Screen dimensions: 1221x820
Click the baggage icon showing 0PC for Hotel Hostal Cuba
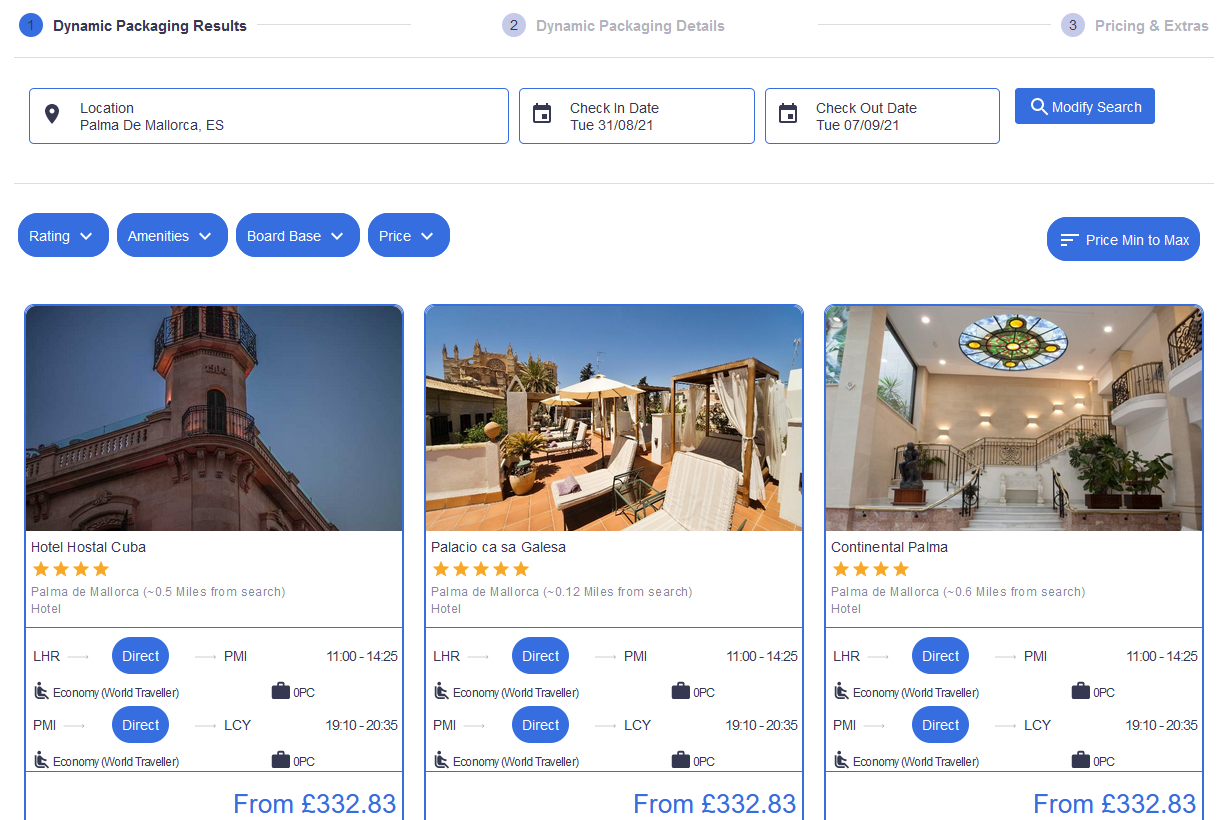[280, 691]
